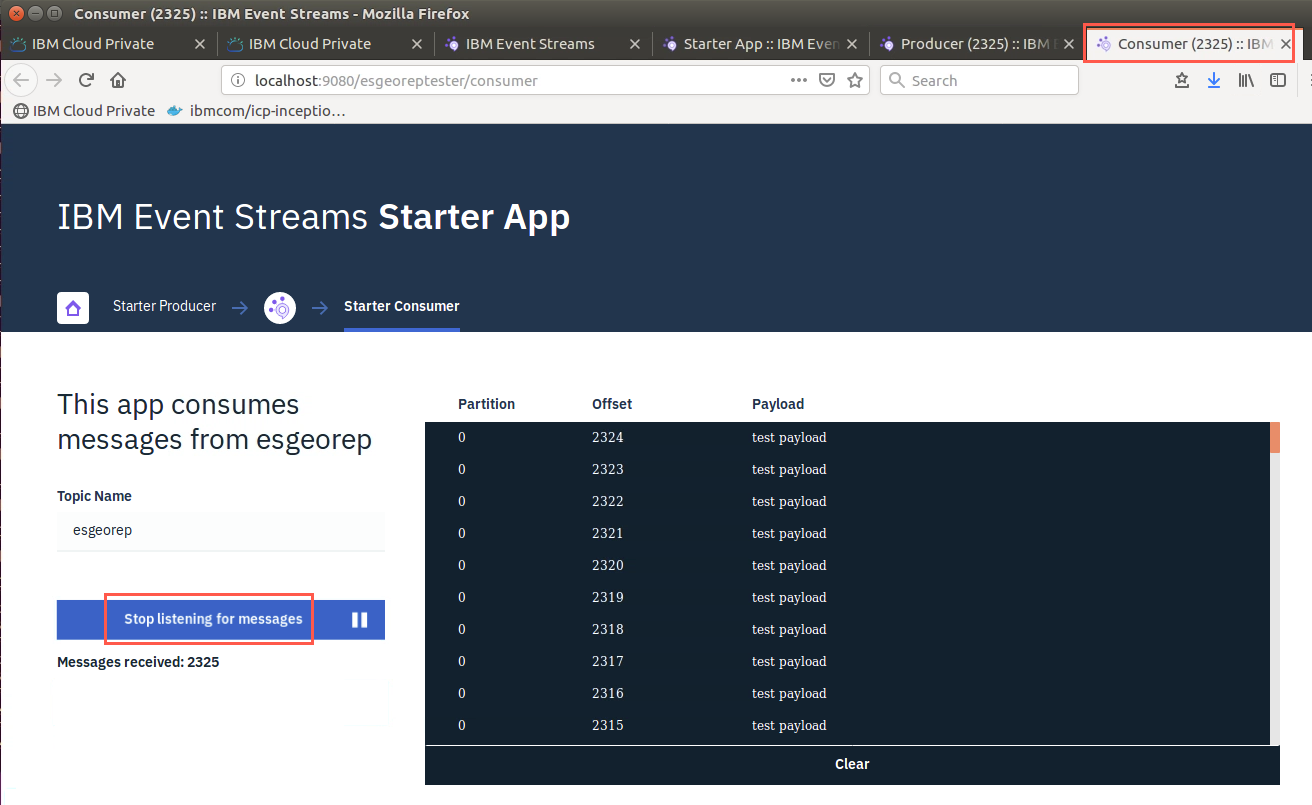Select the offset 2318 cell

click(608, 630)
